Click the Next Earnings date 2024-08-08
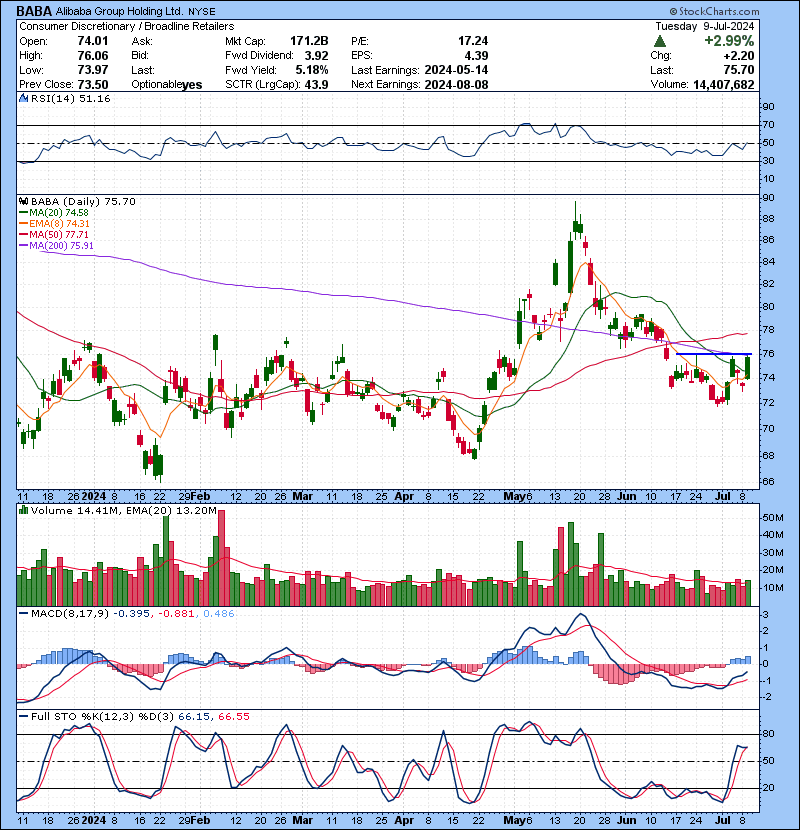The width and height of the screenshot is (800, 830). click(456, 85)
